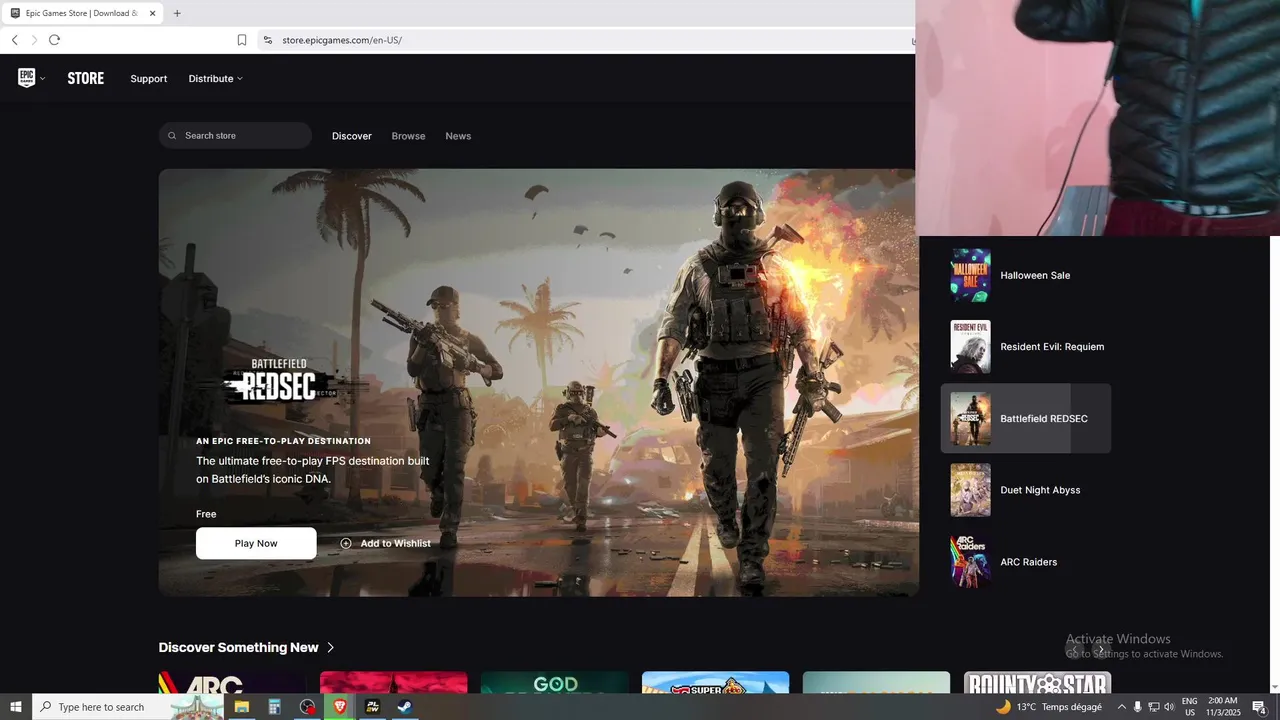Click the microphone tray icon
Screen dimensions: 1280x720
1137,707
